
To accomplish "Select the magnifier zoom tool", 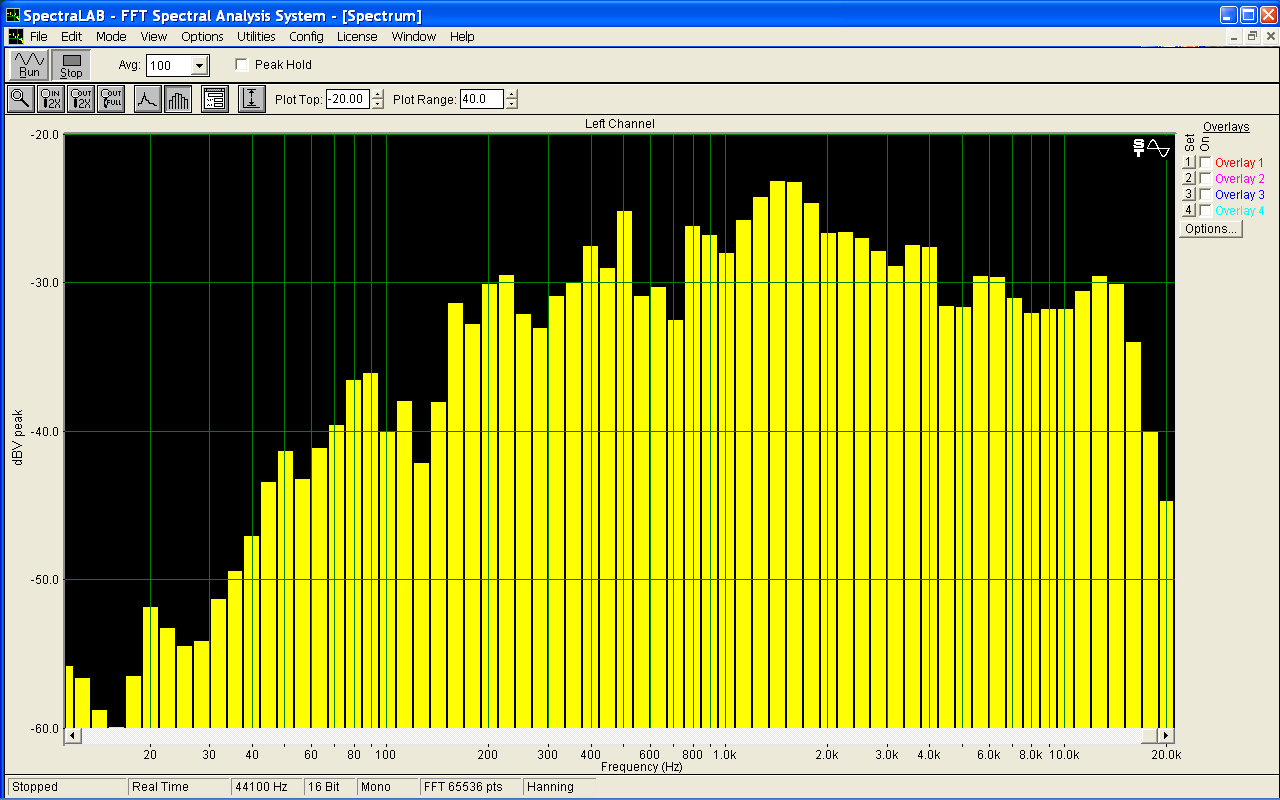I will (20, 99).
